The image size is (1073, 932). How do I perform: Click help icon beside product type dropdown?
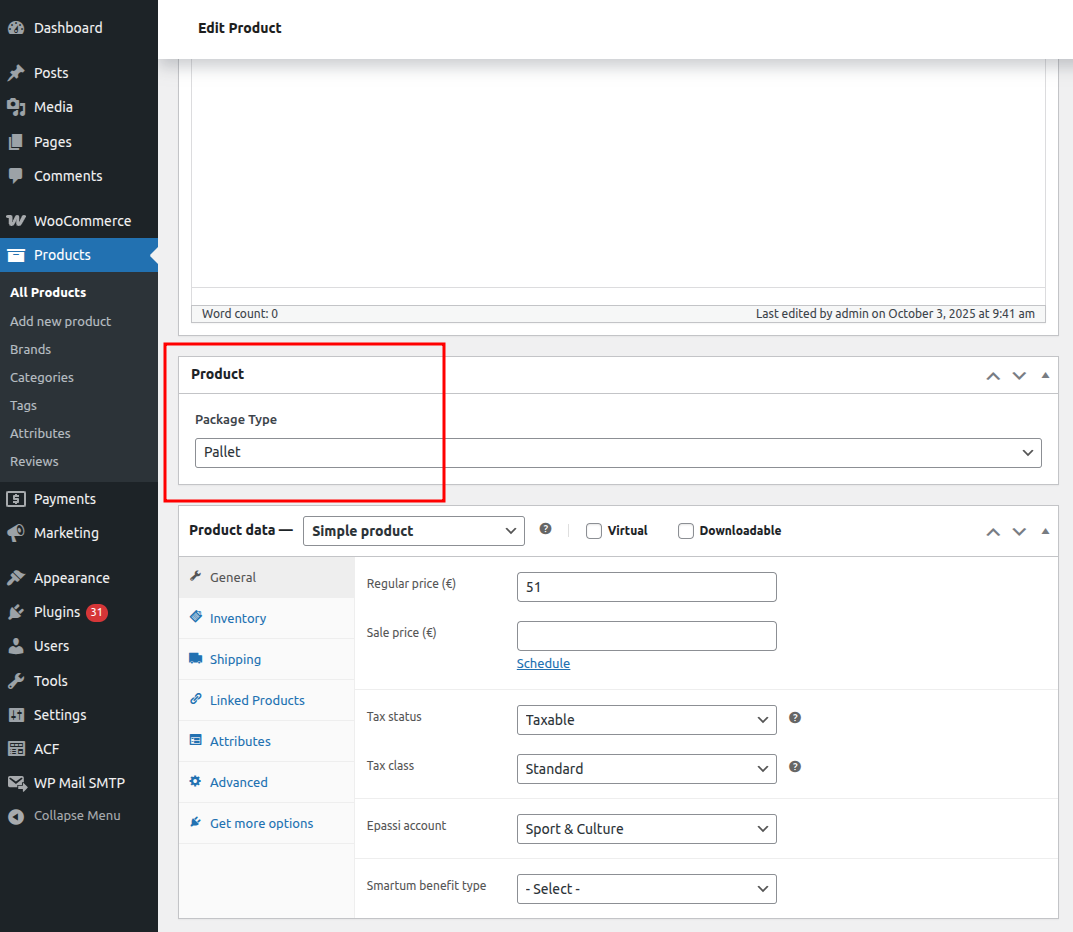pyautogui.click(x=545, y=529)
